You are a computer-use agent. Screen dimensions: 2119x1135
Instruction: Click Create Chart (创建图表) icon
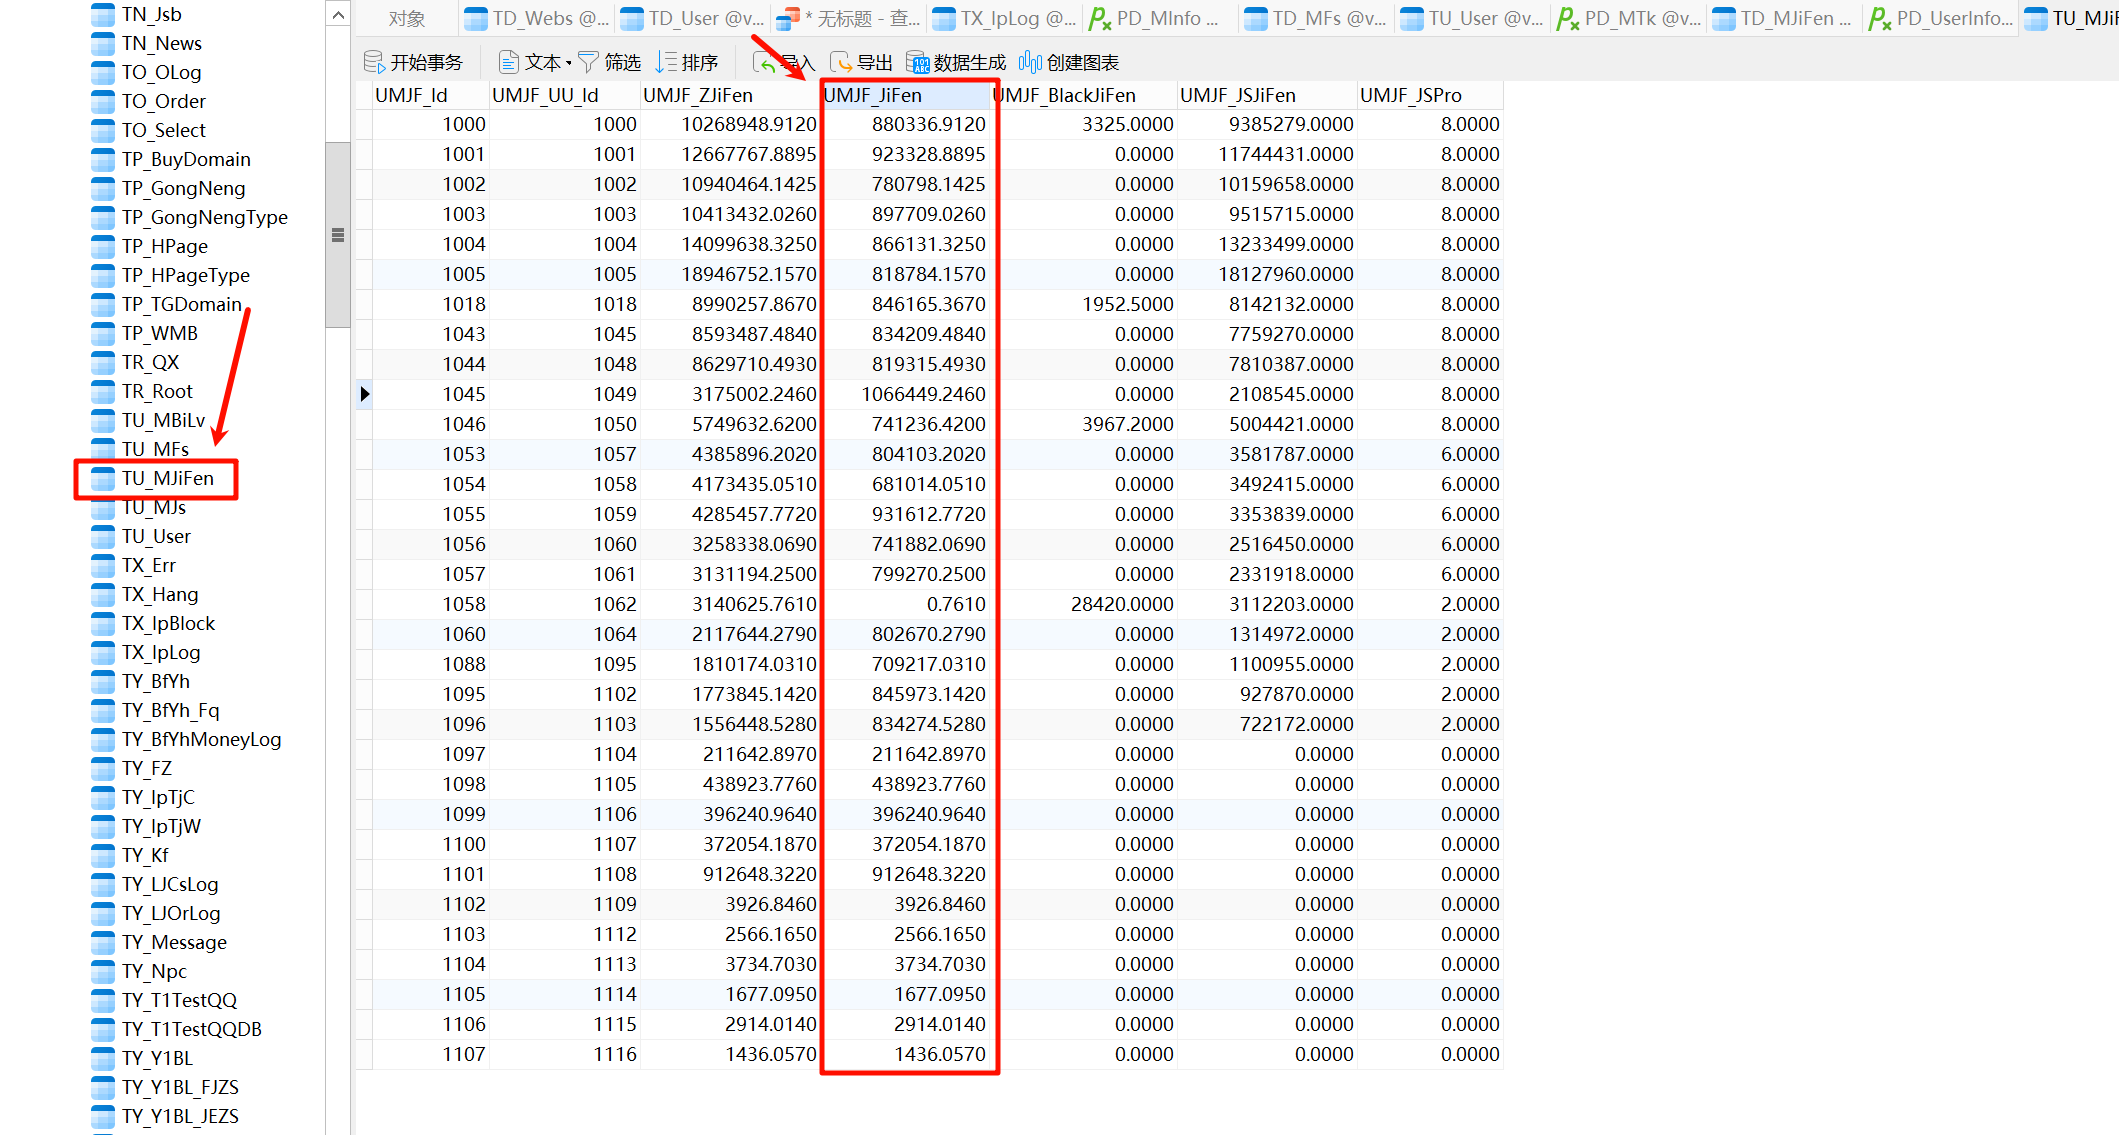click(x=1030, y=63)
